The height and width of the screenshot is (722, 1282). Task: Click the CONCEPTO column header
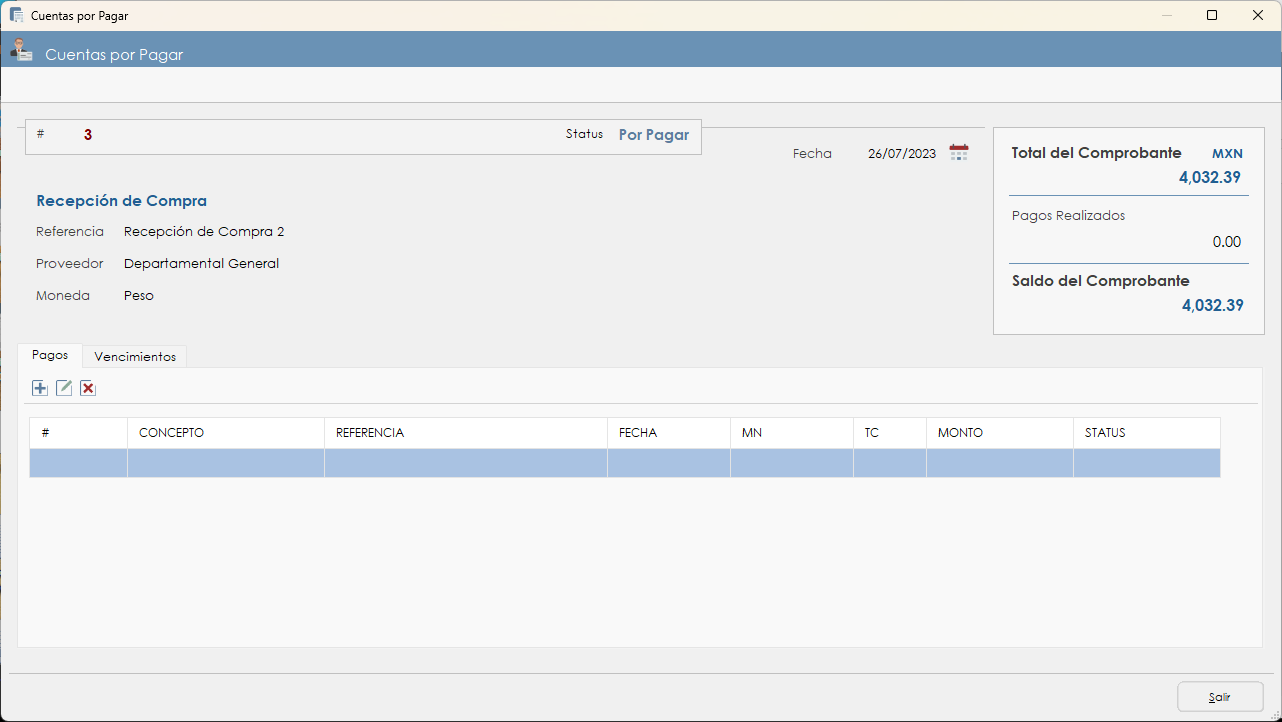coord(225,433)
